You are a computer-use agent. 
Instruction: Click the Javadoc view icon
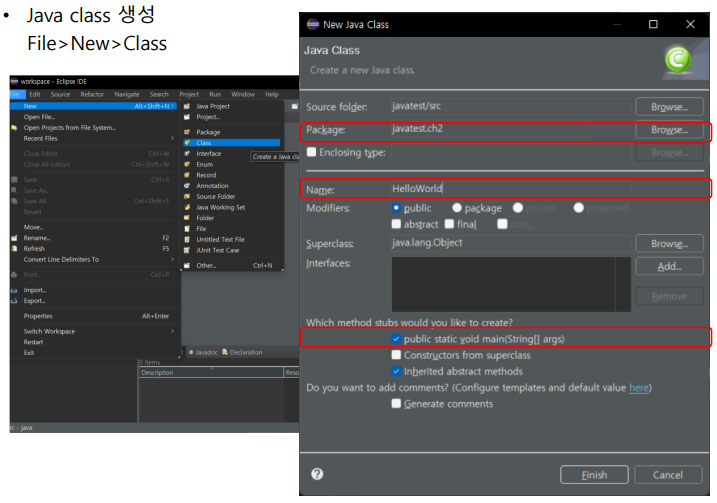tap(191, 352)
